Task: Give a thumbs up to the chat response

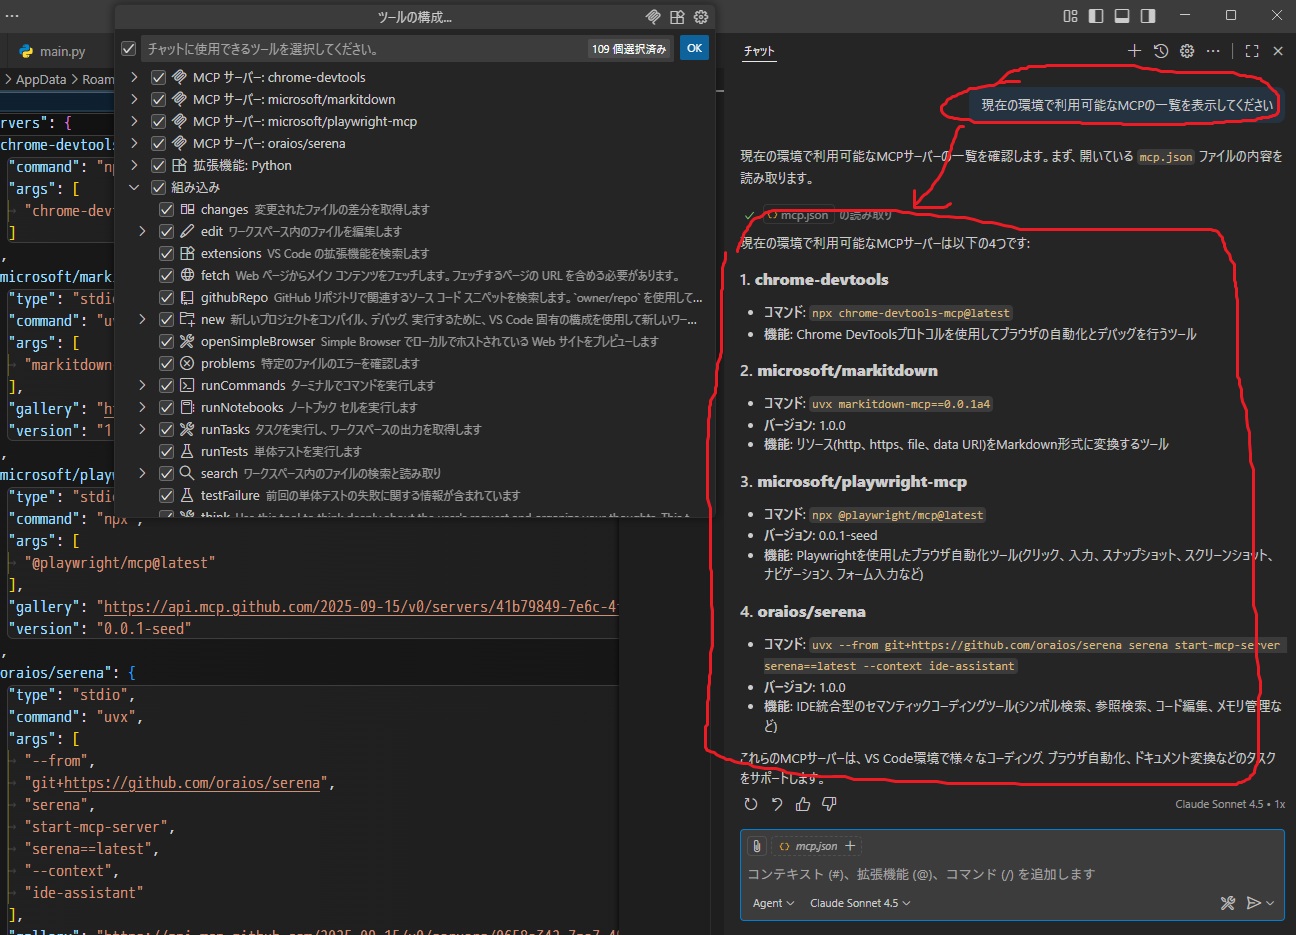Action: (803, 804)
